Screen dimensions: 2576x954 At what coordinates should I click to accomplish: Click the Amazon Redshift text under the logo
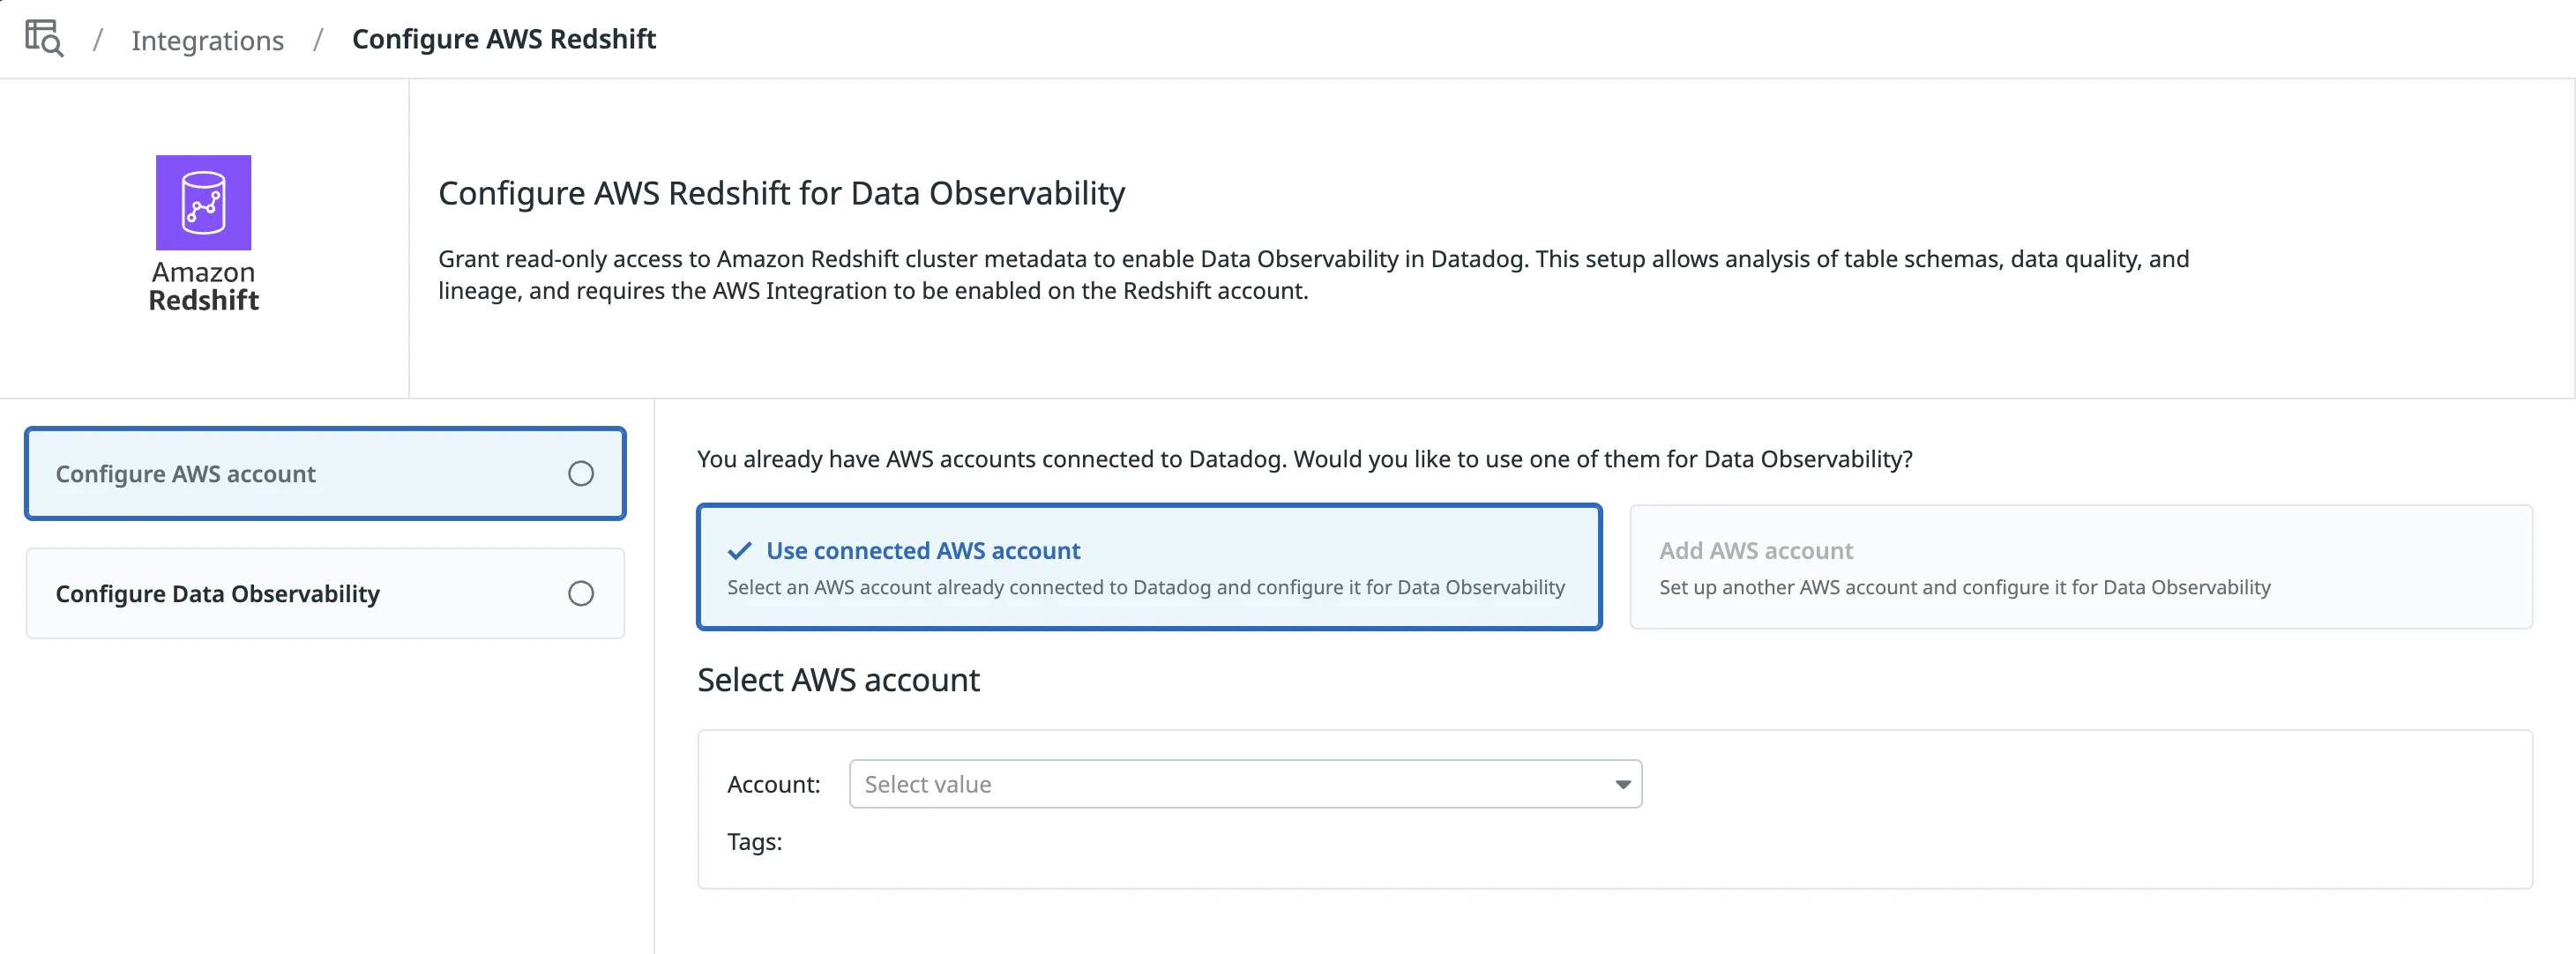(203, 287)
